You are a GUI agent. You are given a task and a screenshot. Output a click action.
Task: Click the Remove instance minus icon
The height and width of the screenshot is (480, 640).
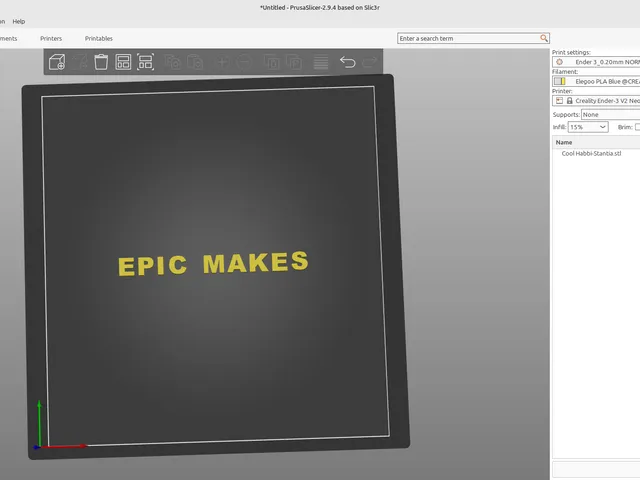pyautogui.click(x=244, y=62)
